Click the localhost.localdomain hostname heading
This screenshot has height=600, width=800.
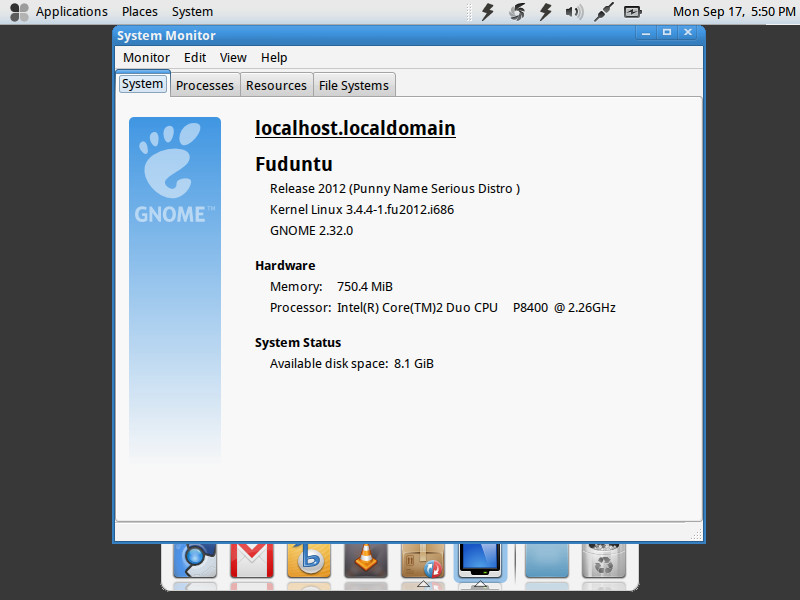[355, 128]
